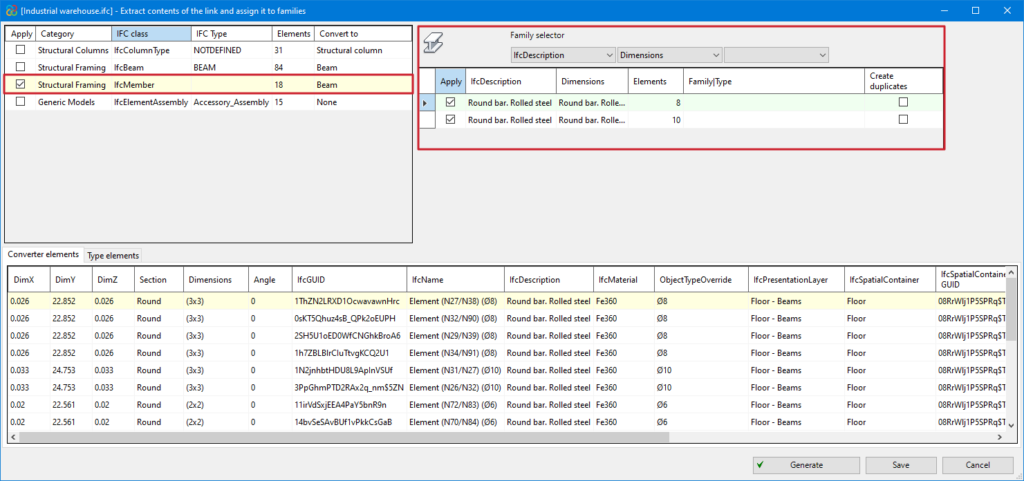Open Family|Type cell for 10-element row
The width and height of the screenshot is (1024, 481).
coord(773,120)
